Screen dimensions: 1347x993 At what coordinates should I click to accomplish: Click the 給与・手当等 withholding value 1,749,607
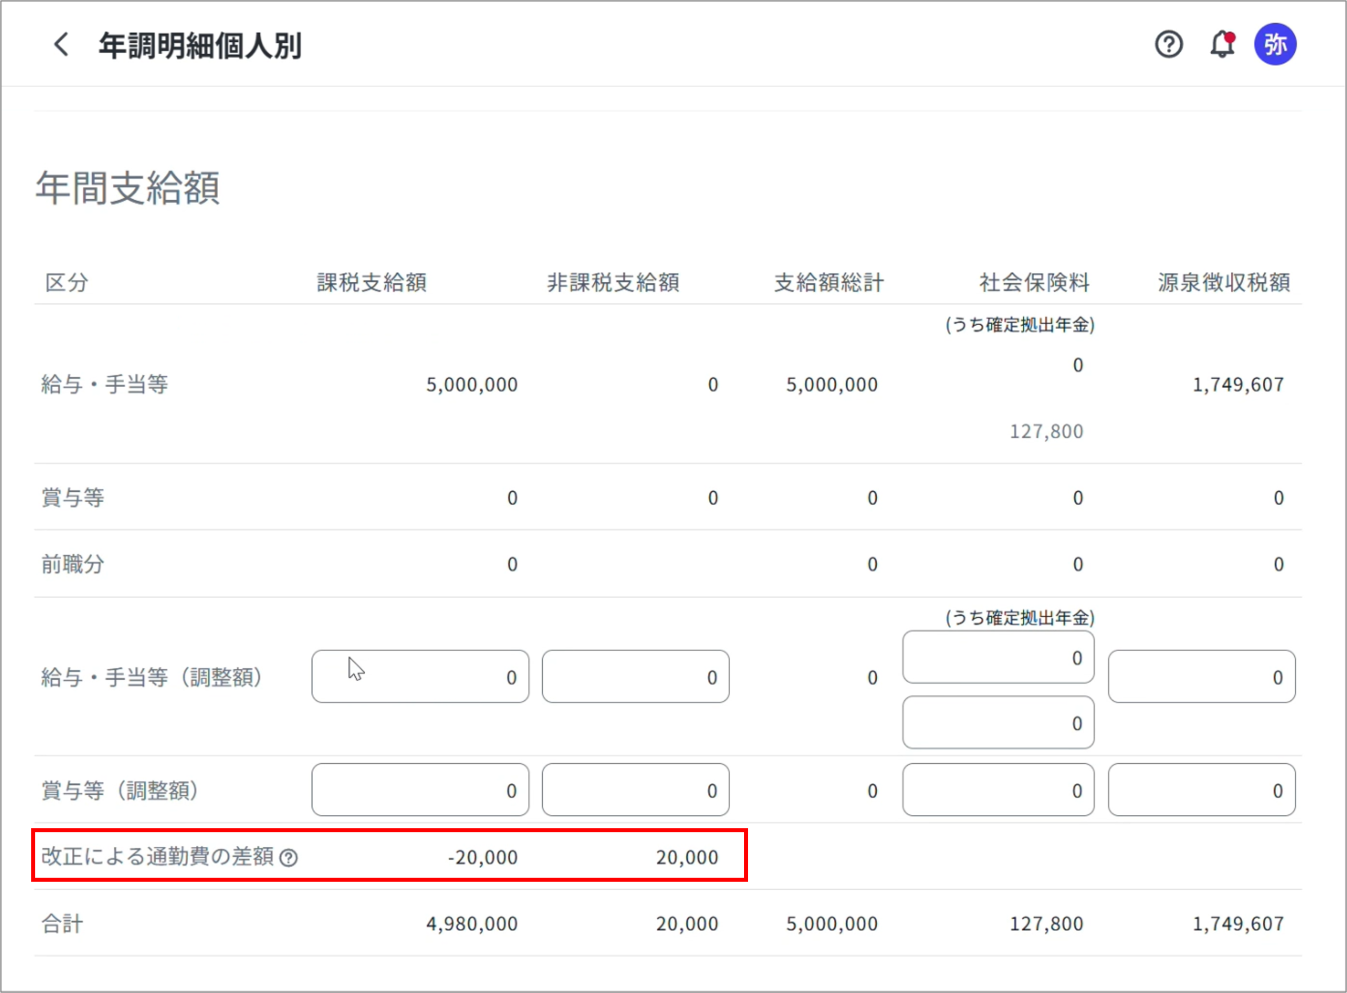(x=1237, y=385)
